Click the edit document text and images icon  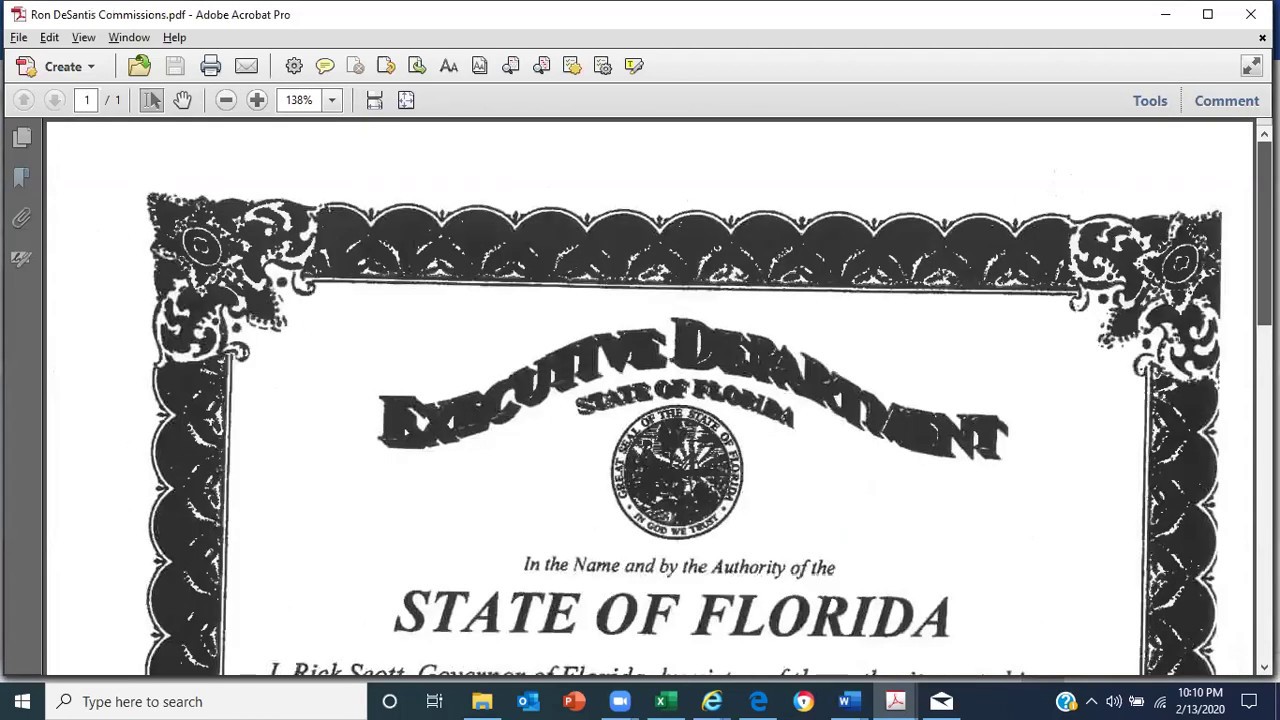(x=479, y=66)
